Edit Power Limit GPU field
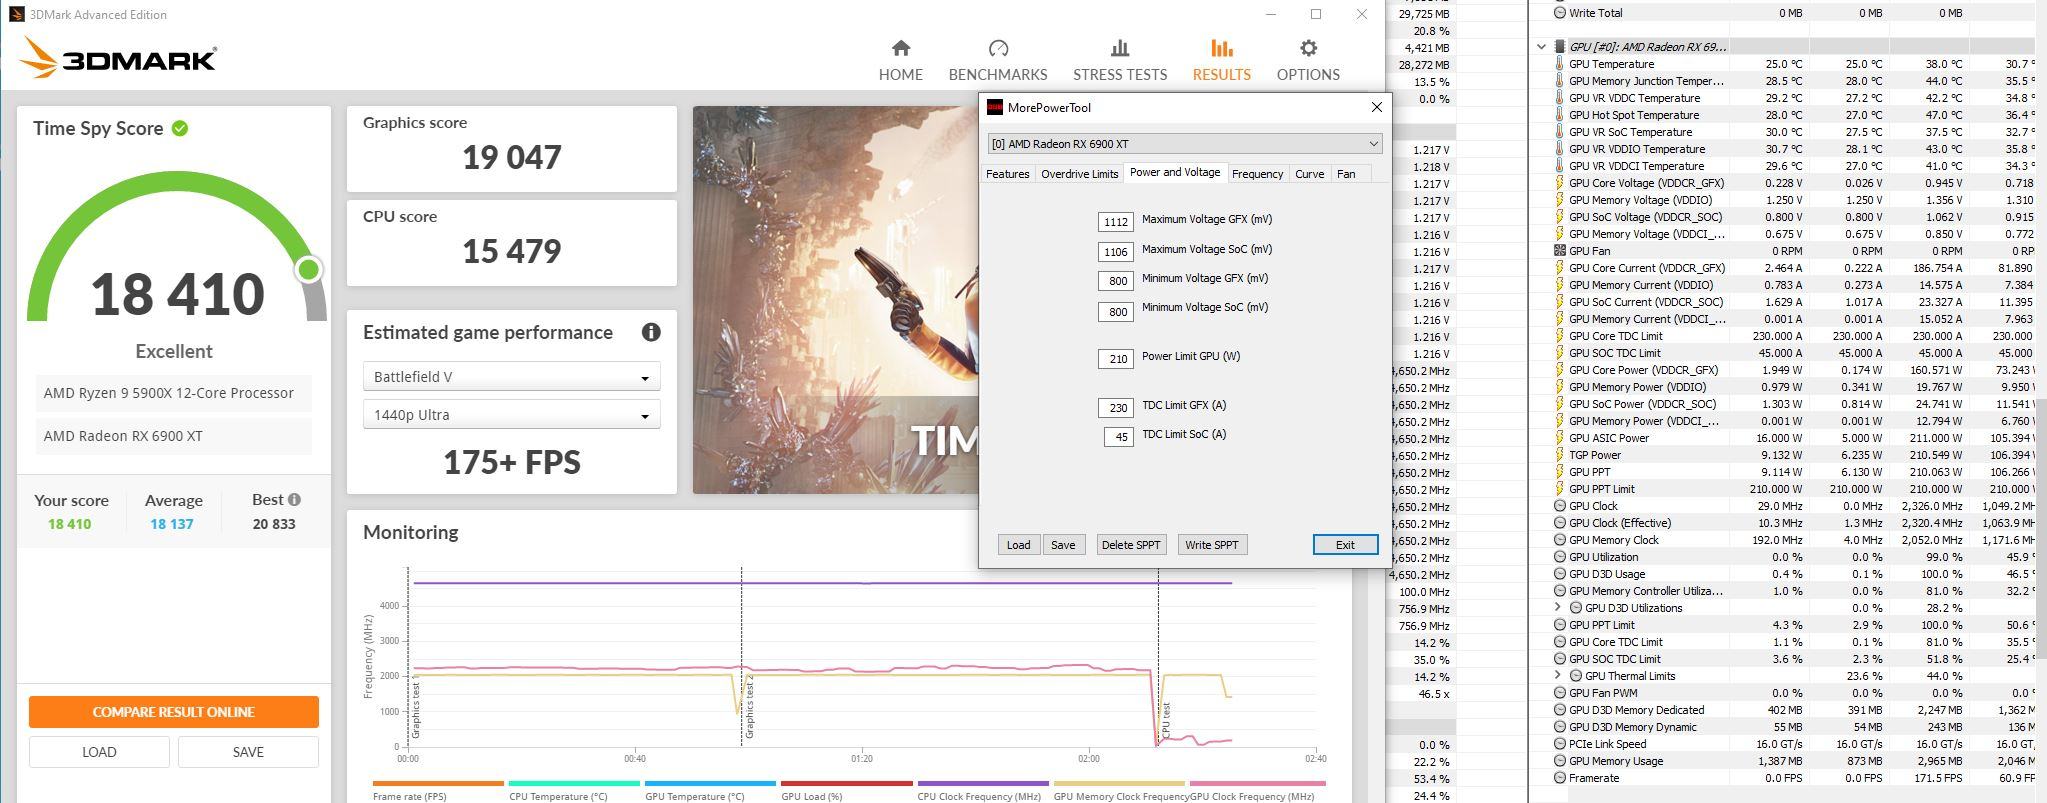The width and height of the screenshot is (2047, 803). pos(1115,359)
